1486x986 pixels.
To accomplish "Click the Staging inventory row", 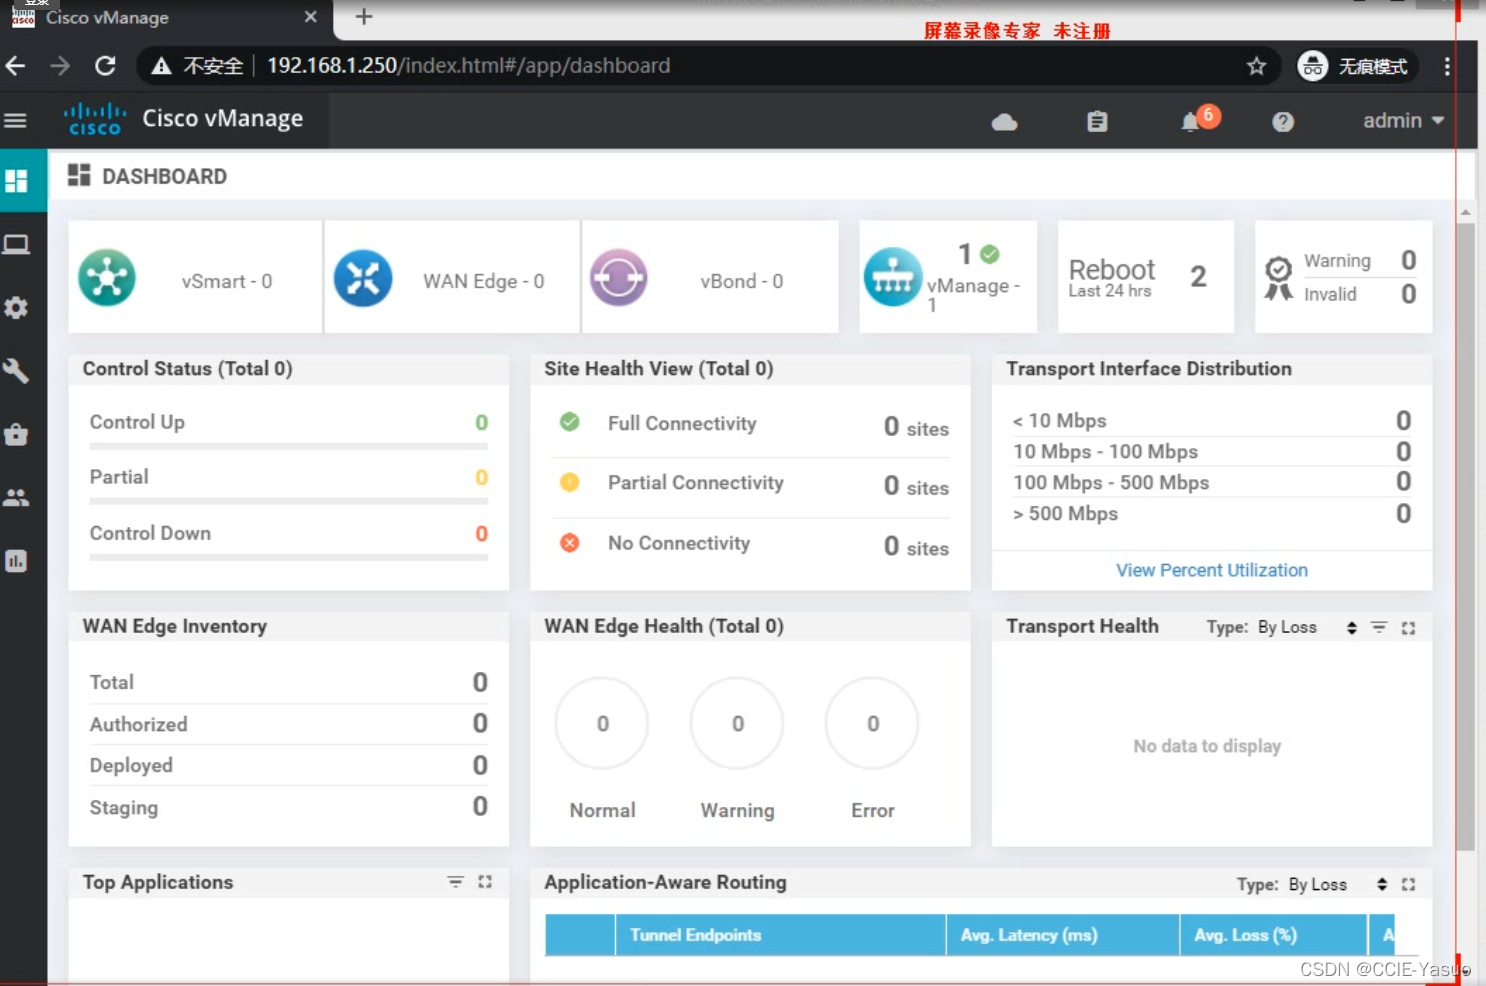I will (x=289, y=807).
